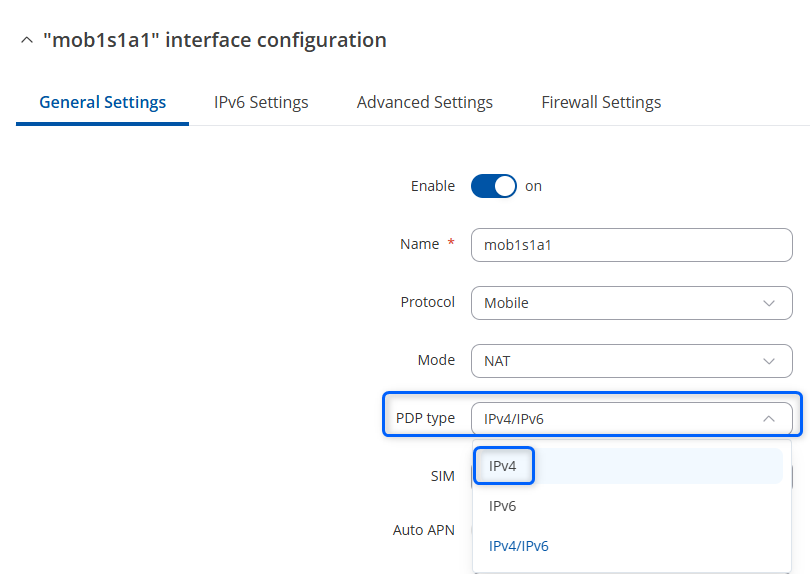Screen dimensions: 810x574
Task: Choose IPv4/IPv6 option in the list
Action: point(628,546)
